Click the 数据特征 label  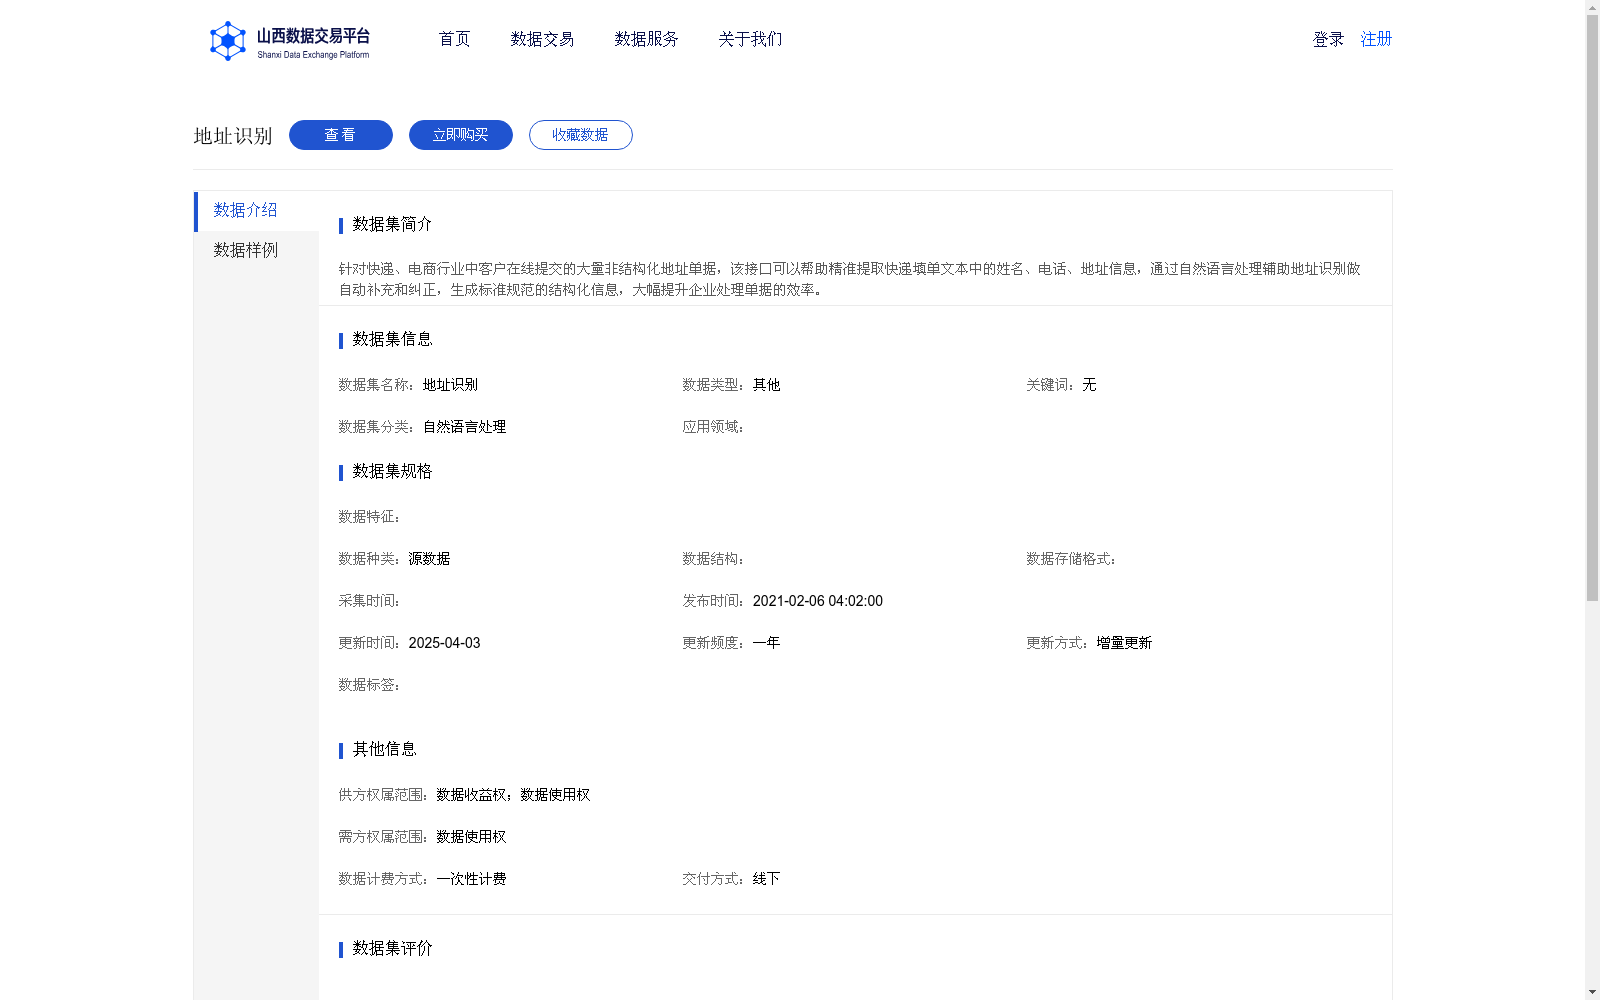369,517
